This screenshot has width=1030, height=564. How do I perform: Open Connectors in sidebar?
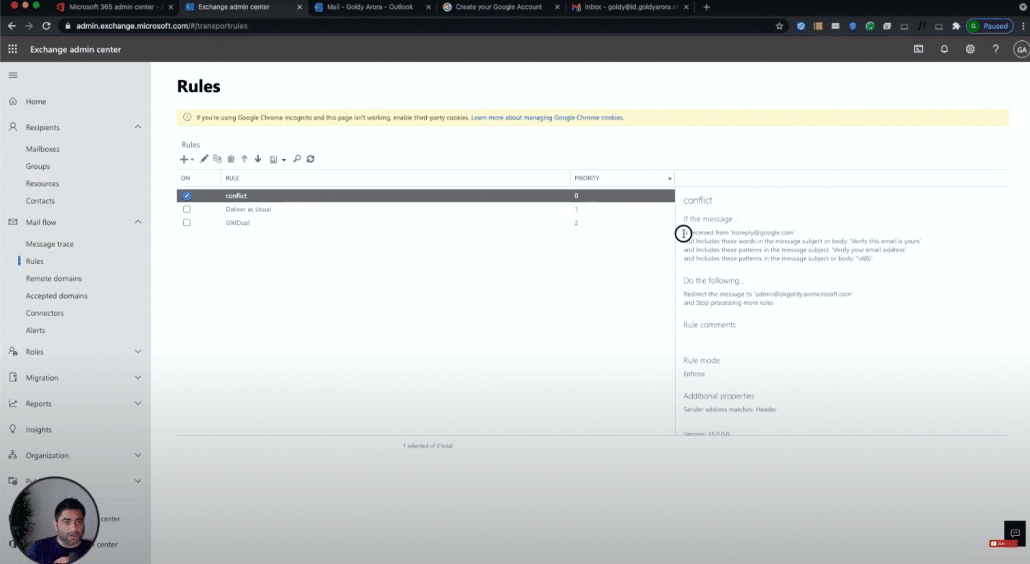pos(45,313)
